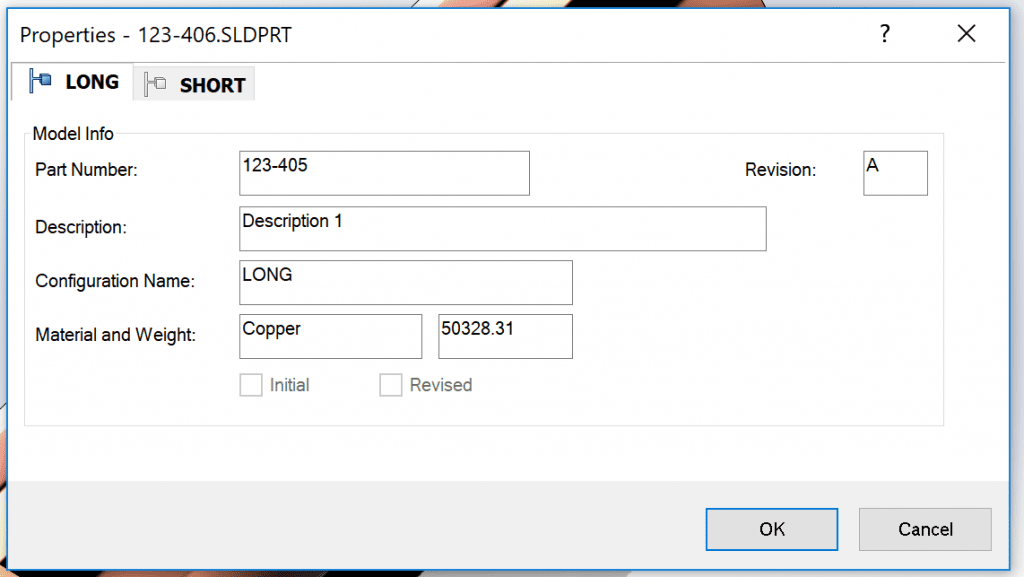Click the Revised label text

point(441,385)
